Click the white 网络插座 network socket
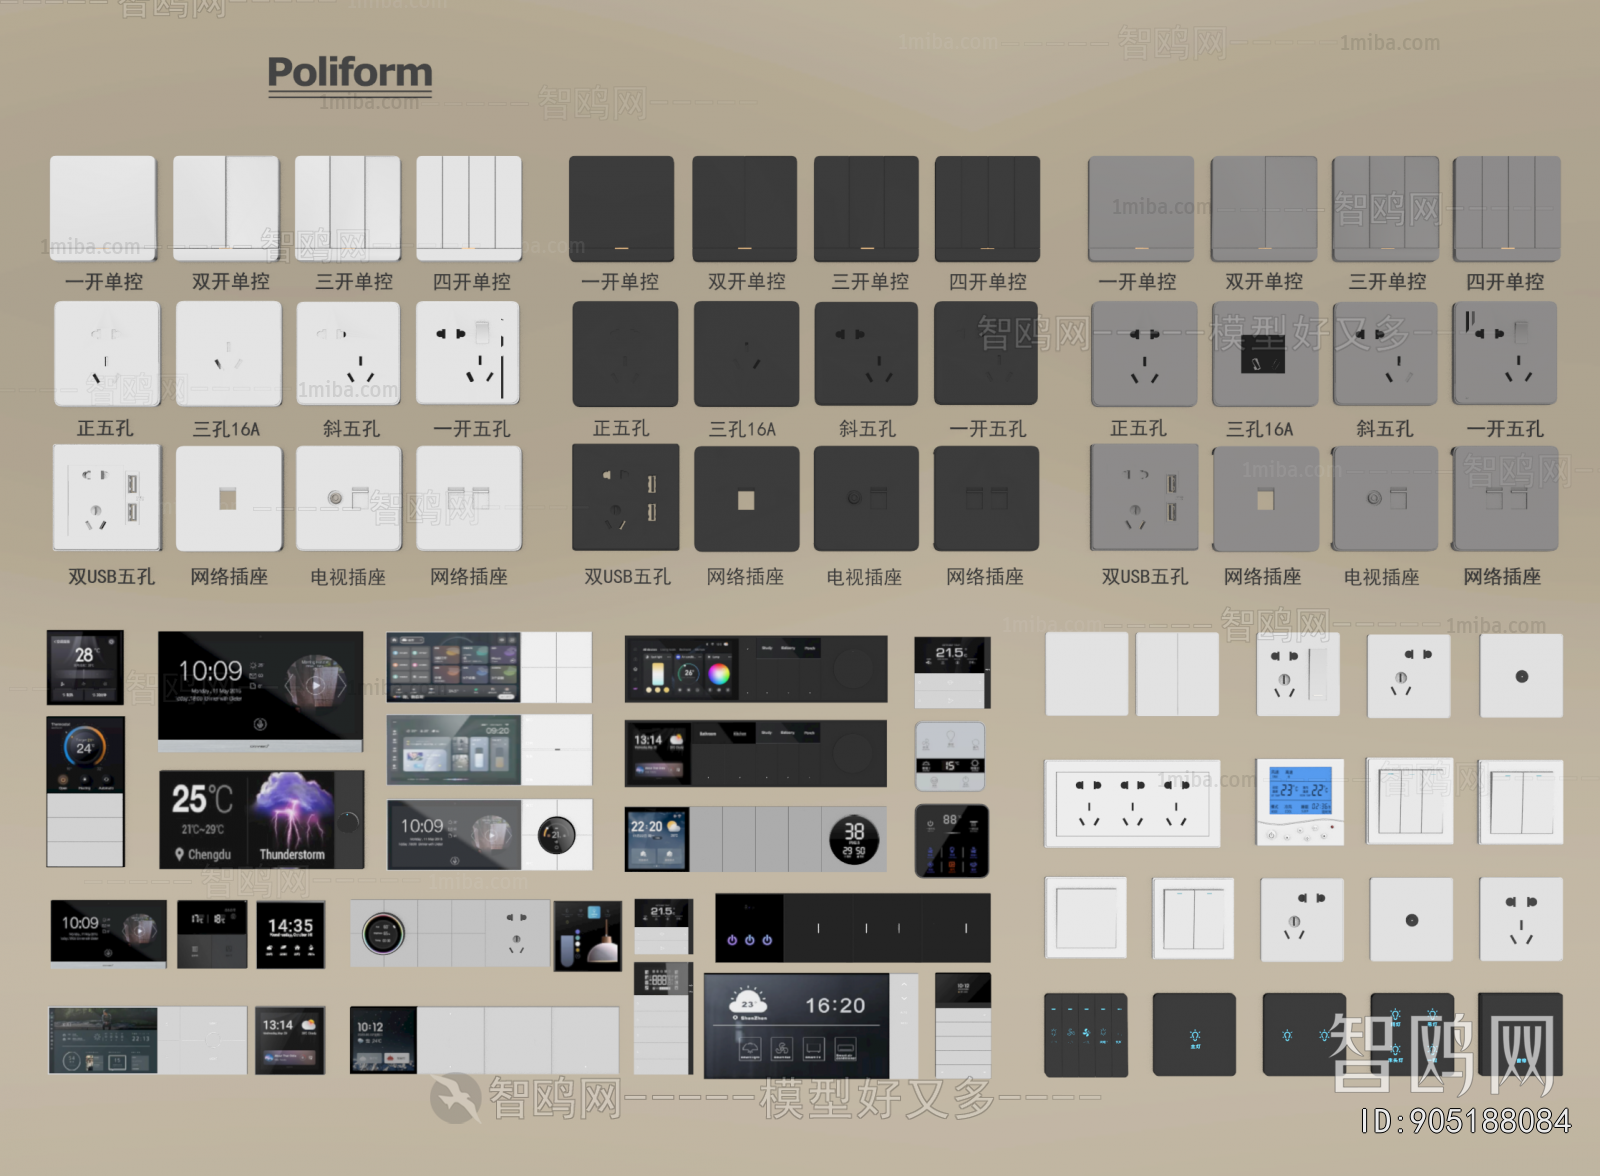Image resolution: width=1600 pixels, height=1176 pixels. (228, 498)
